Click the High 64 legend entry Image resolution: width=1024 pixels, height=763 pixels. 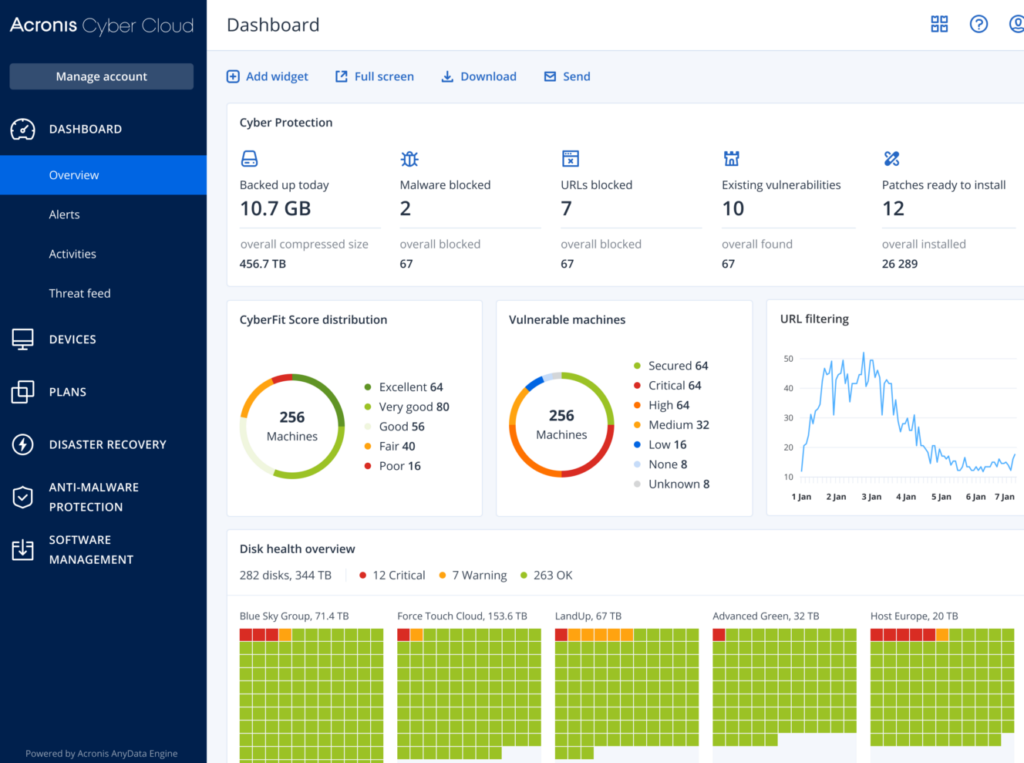(x=662, y=405)
